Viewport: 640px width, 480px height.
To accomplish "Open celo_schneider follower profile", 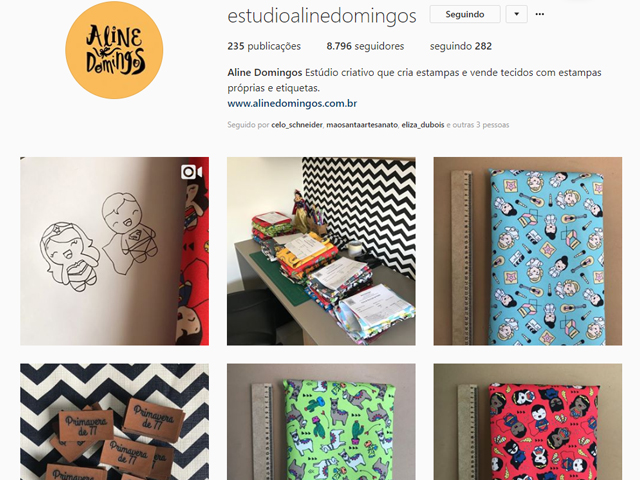I will (297, 125).
